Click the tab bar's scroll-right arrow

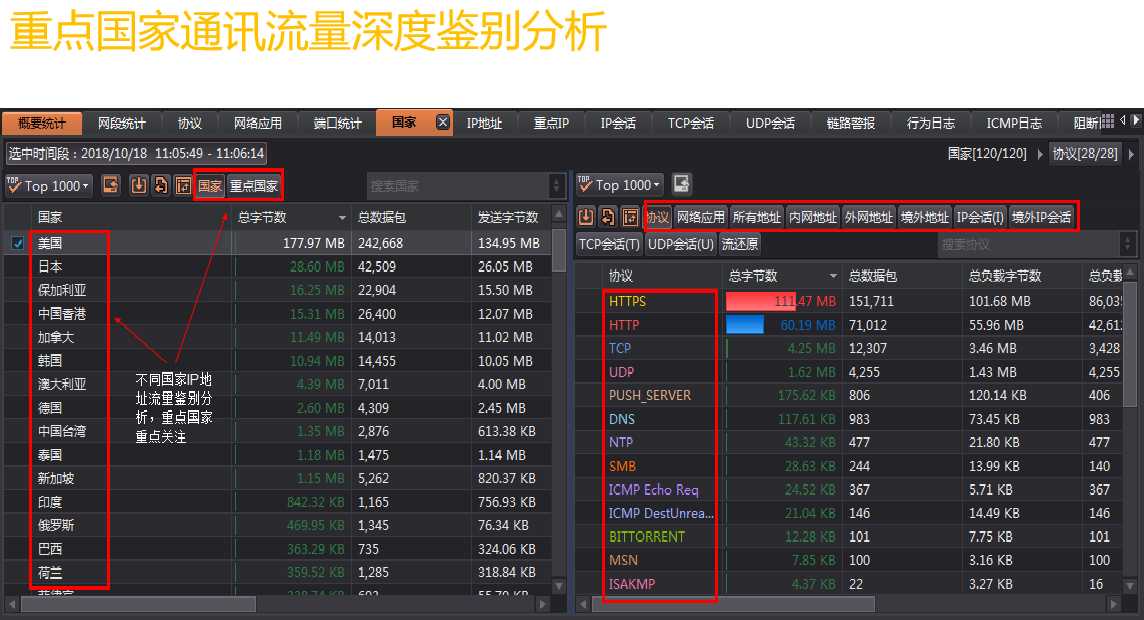(x=1135, y=120)
